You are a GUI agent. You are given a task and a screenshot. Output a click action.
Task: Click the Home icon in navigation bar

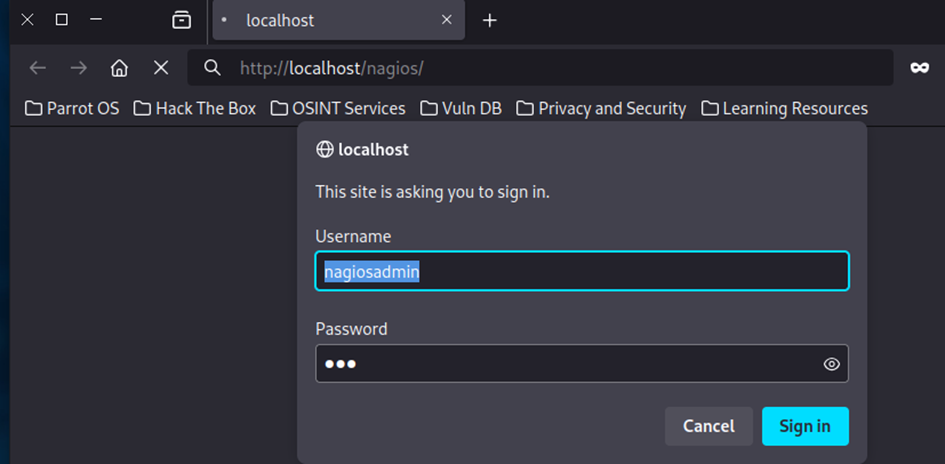(119, 68)
